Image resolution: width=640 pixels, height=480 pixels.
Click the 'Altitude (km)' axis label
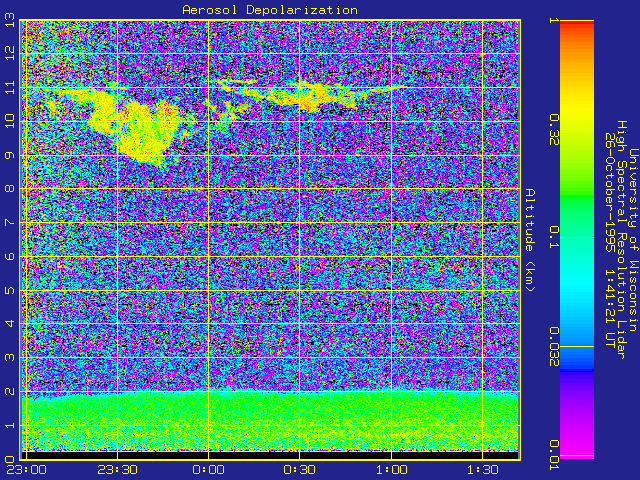[529, 240]
